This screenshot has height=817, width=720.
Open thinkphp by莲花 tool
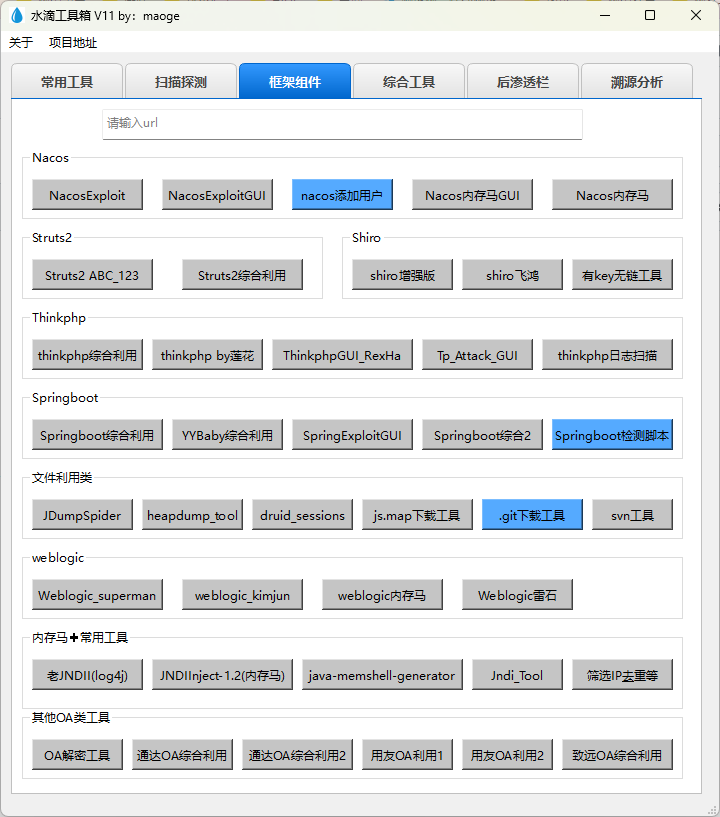[x=207, y=355]
